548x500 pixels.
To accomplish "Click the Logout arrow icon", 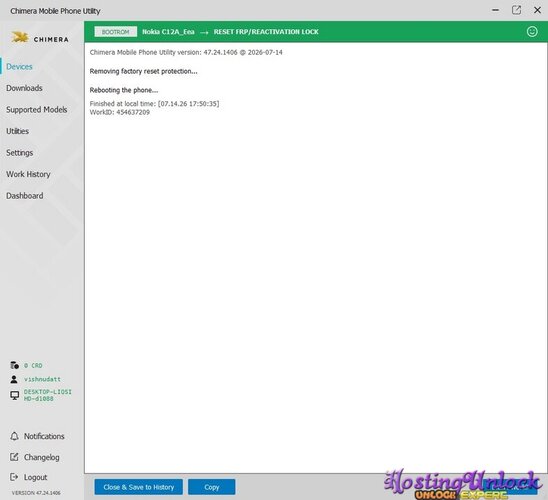I will pos(14,477).
